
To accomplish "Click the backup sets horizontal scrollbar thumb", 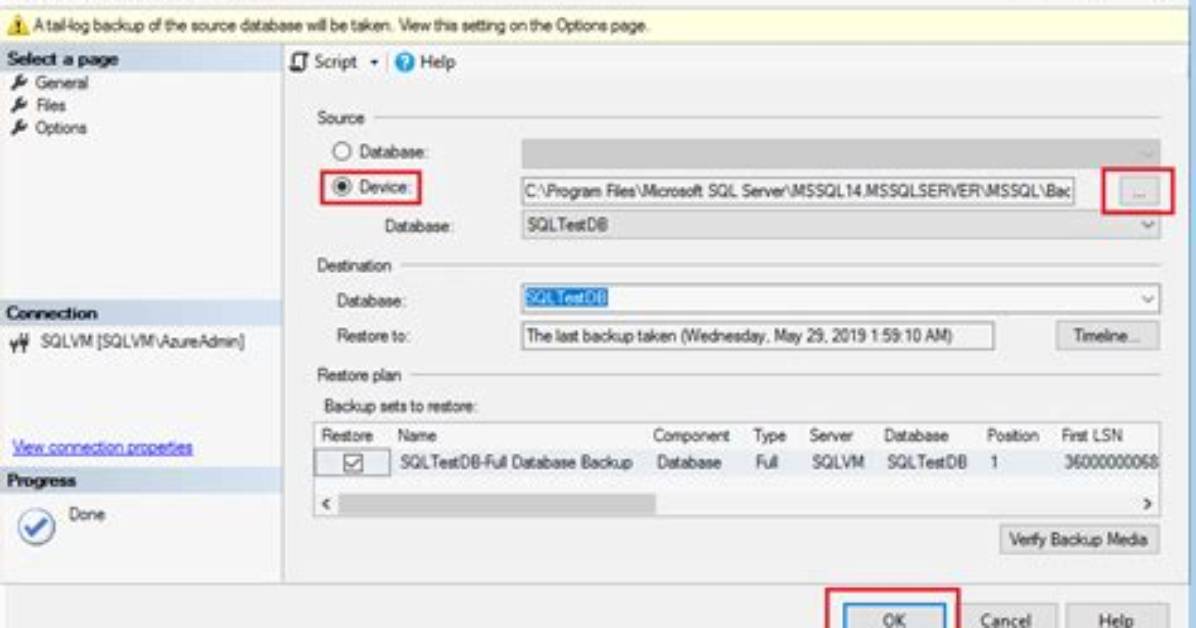I will click(x=497, y=504).
